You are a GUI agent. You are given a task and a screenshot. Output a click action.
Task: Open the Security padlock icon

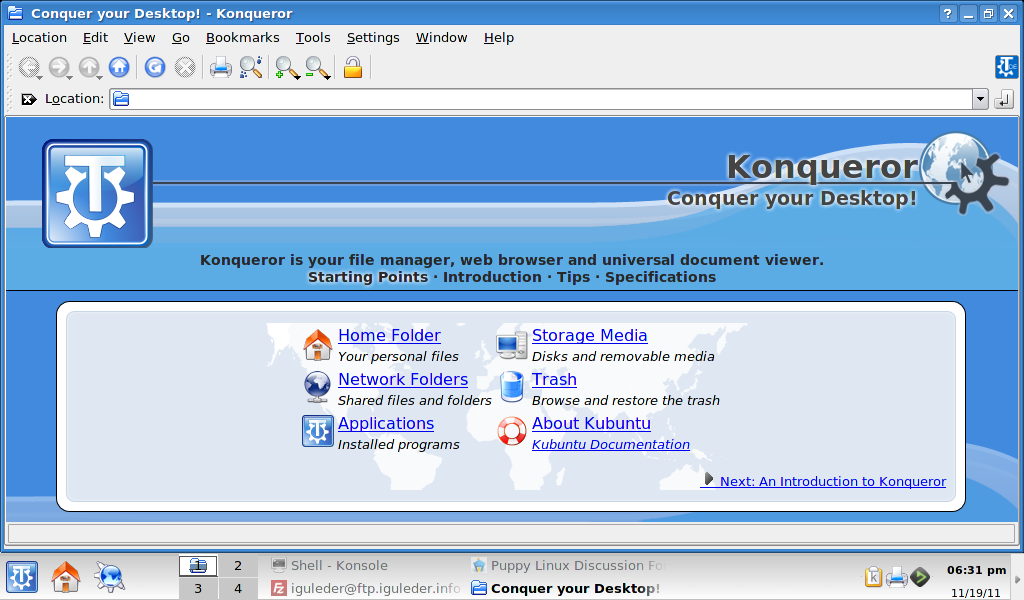[353, 67]
